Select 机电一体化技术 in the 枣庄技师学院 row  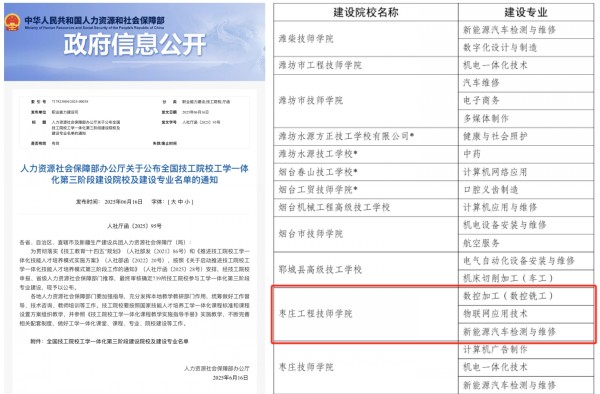click(526, 367)
